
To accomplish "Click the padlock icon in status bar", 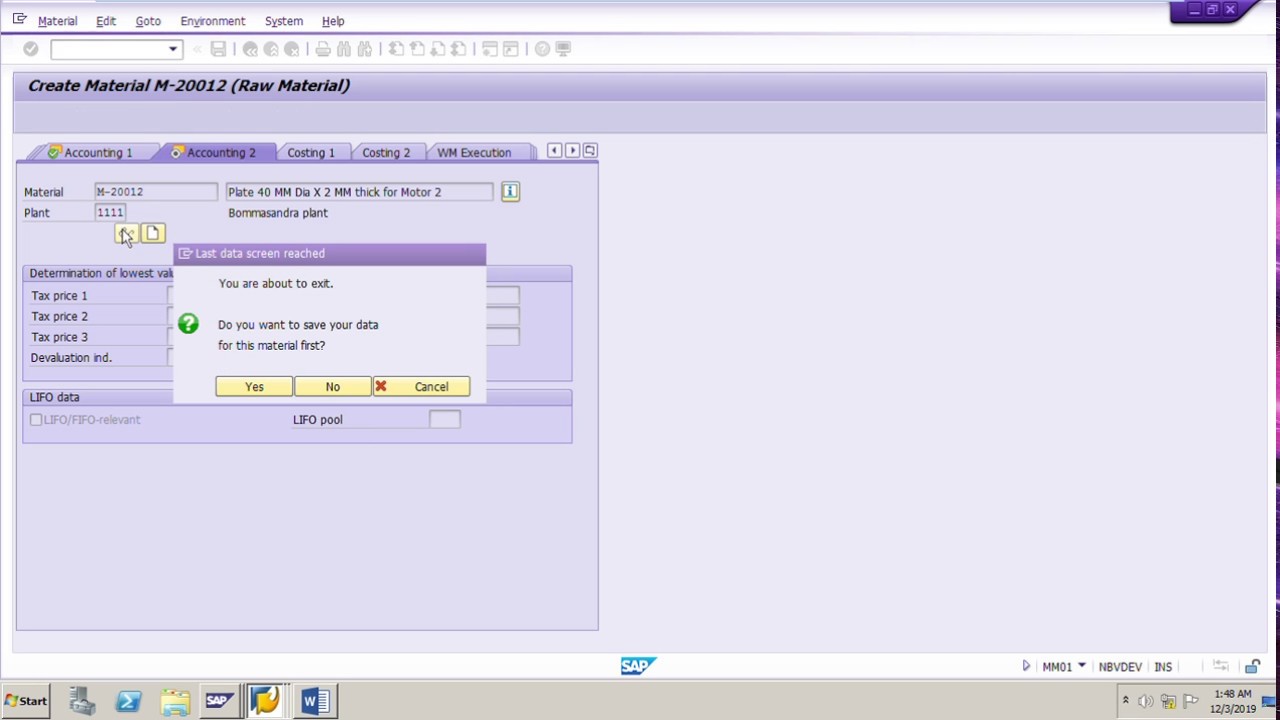I will pos(1252,666).
